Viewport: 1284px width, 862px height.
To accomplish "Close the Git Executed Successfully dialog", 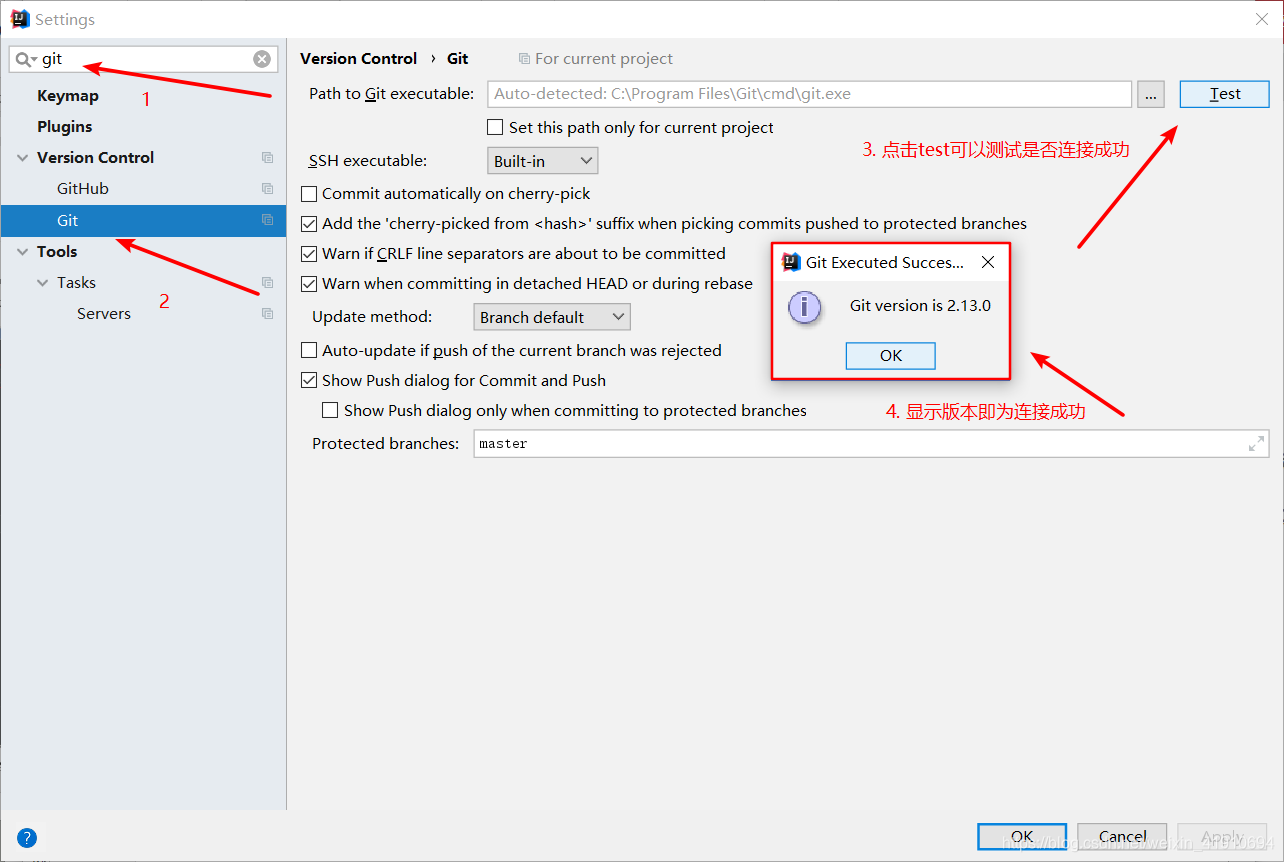I will click(988, 262).
